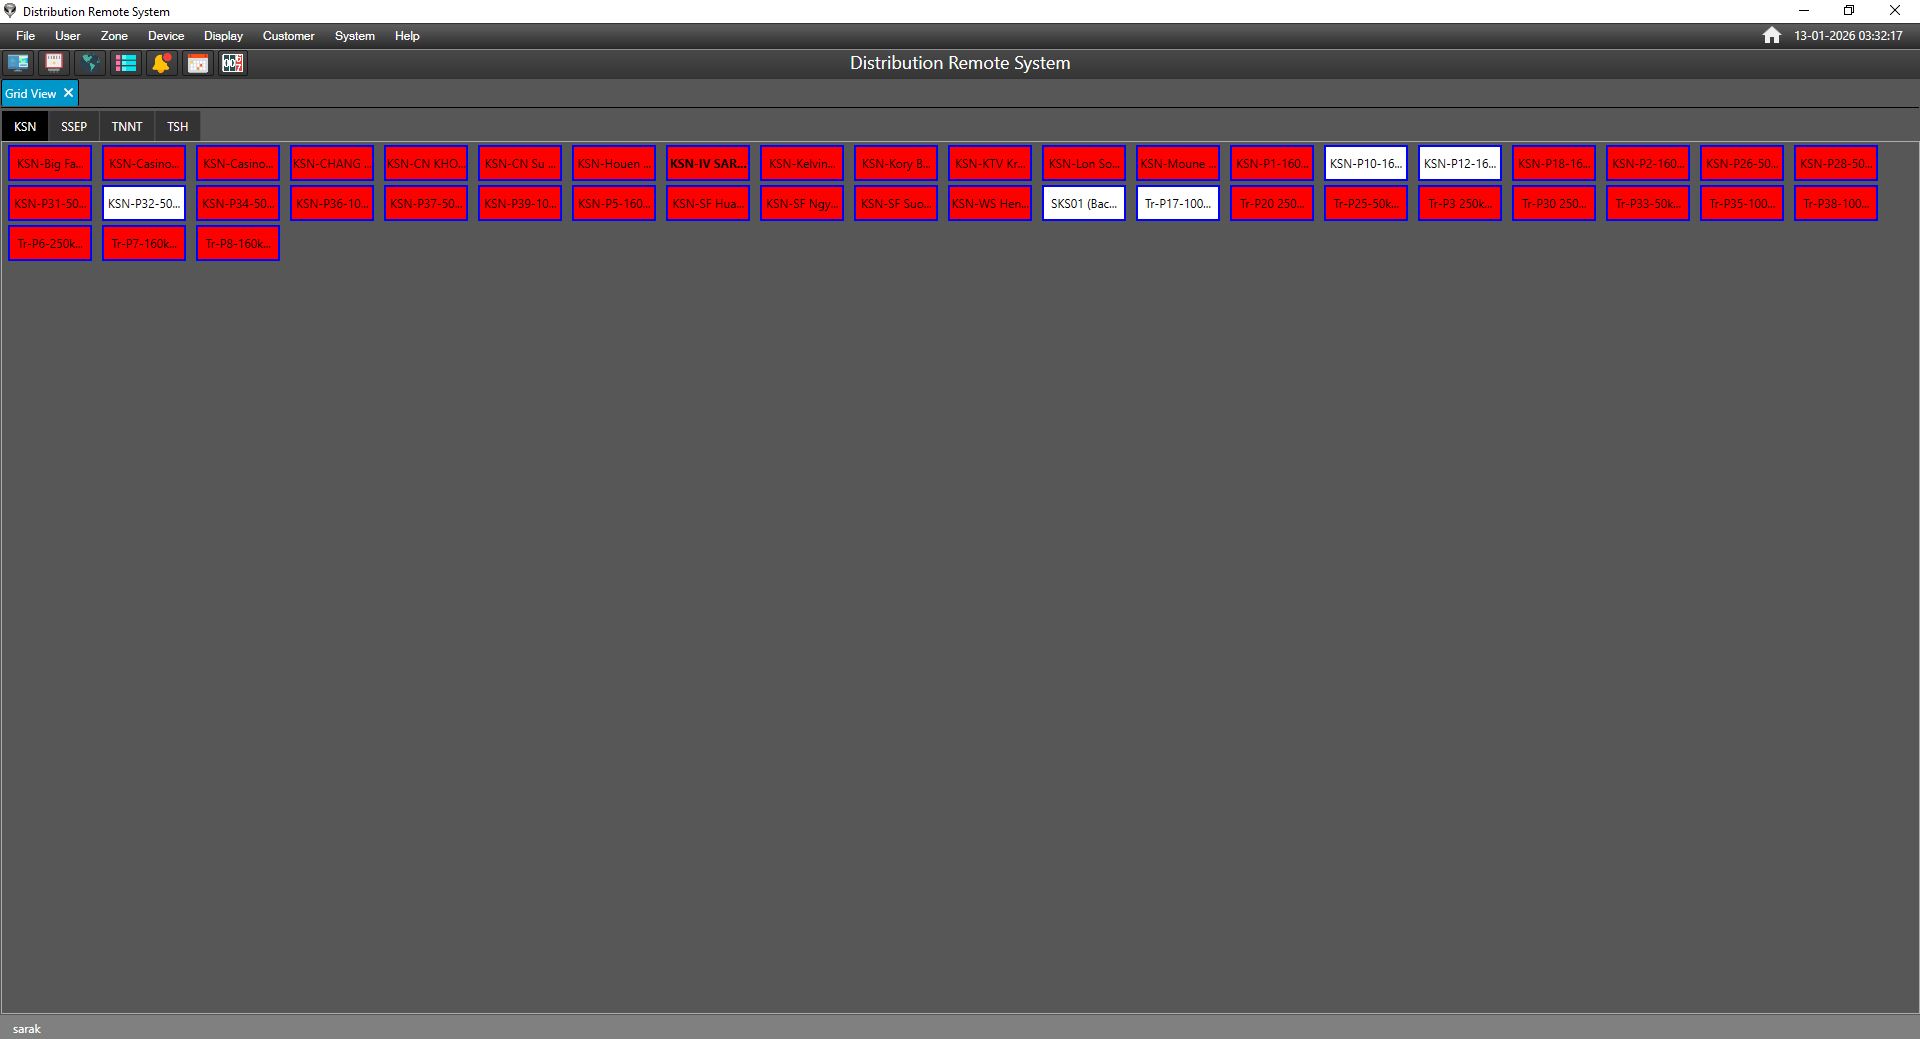Open the System menu

(x=354, y=35)
